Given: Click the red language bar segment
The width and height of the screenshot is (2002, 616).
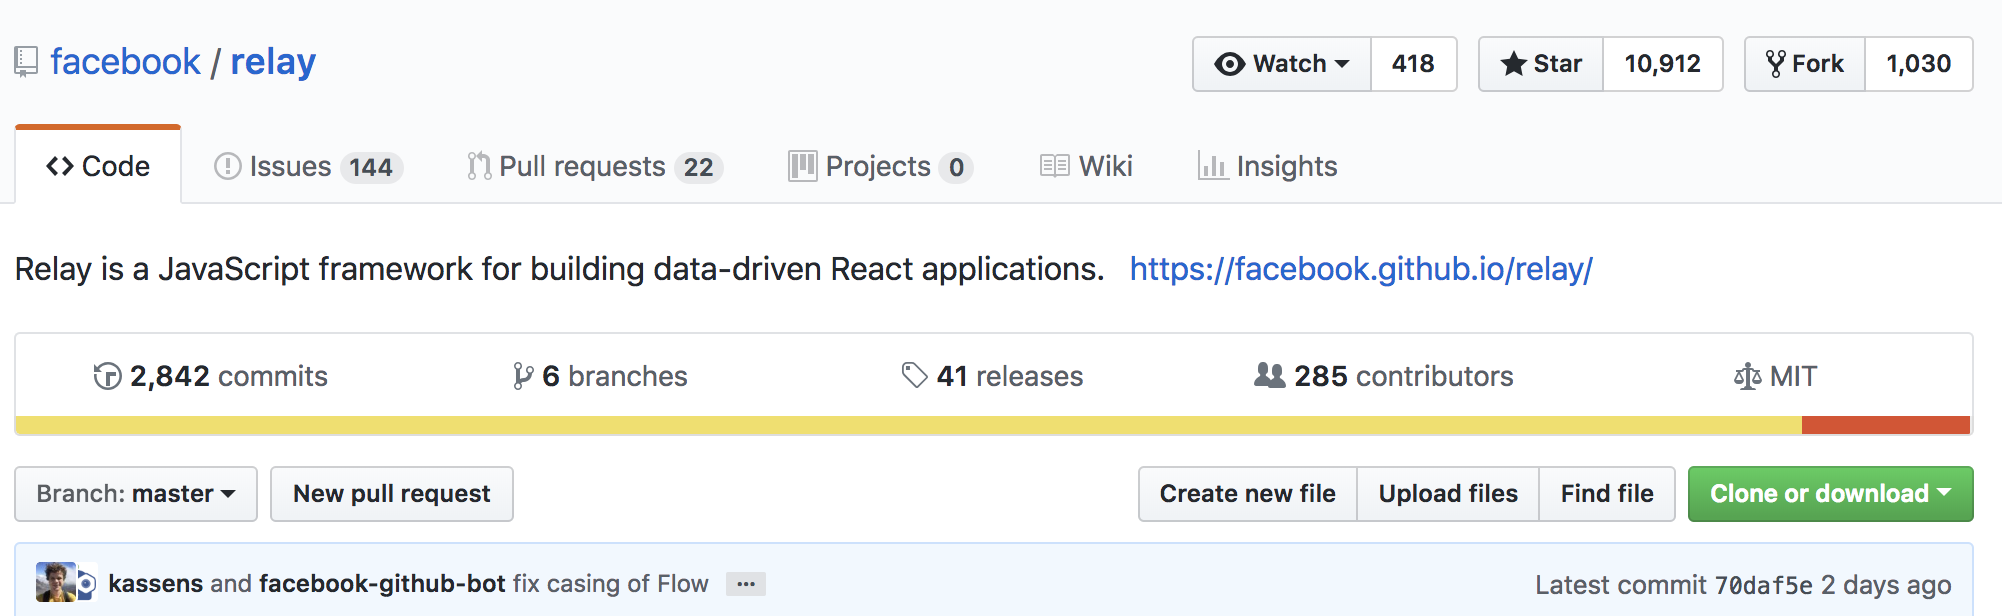Looking at the screenshot, I should 1886,425.
